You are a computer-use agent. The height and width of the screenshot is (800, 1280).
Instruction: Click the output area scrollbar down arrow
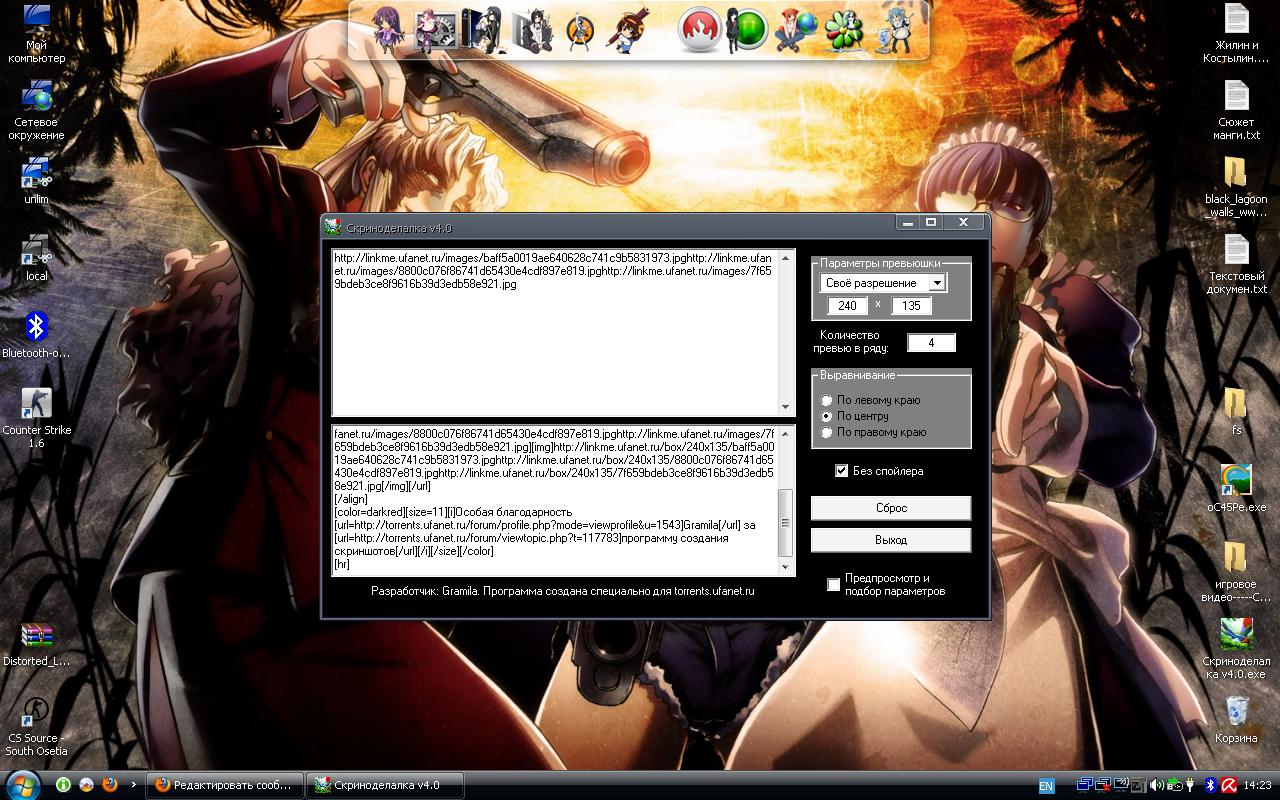[x=786, y=567]
